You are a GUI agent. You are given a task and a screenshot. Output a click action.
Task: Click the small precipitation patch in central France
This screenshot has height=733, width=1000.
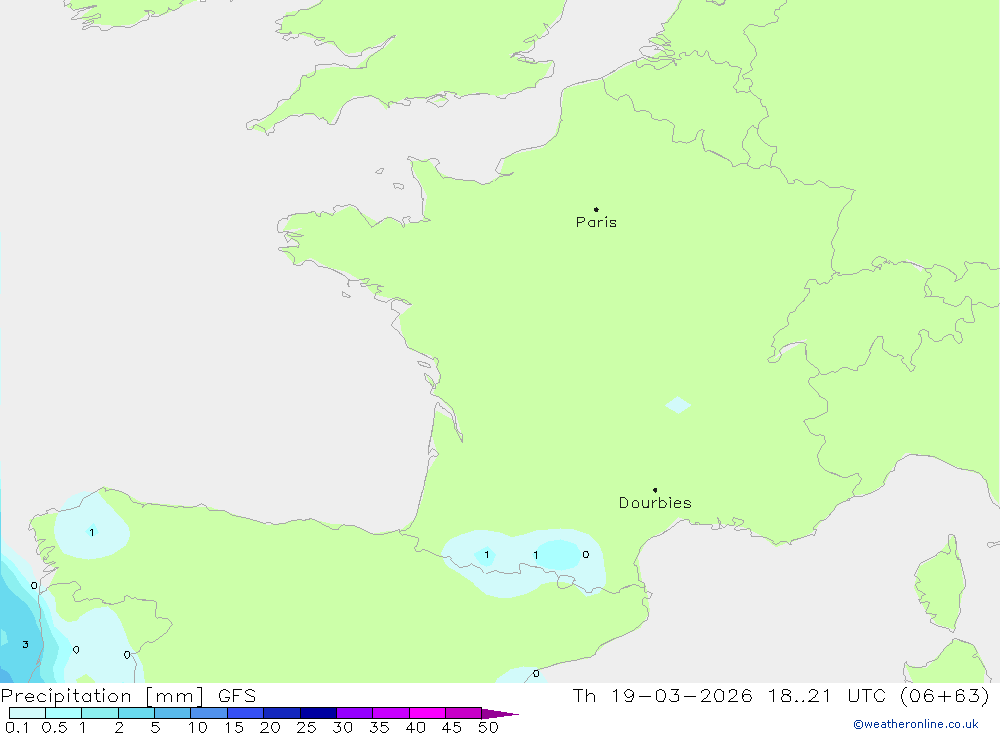[678, 405]
